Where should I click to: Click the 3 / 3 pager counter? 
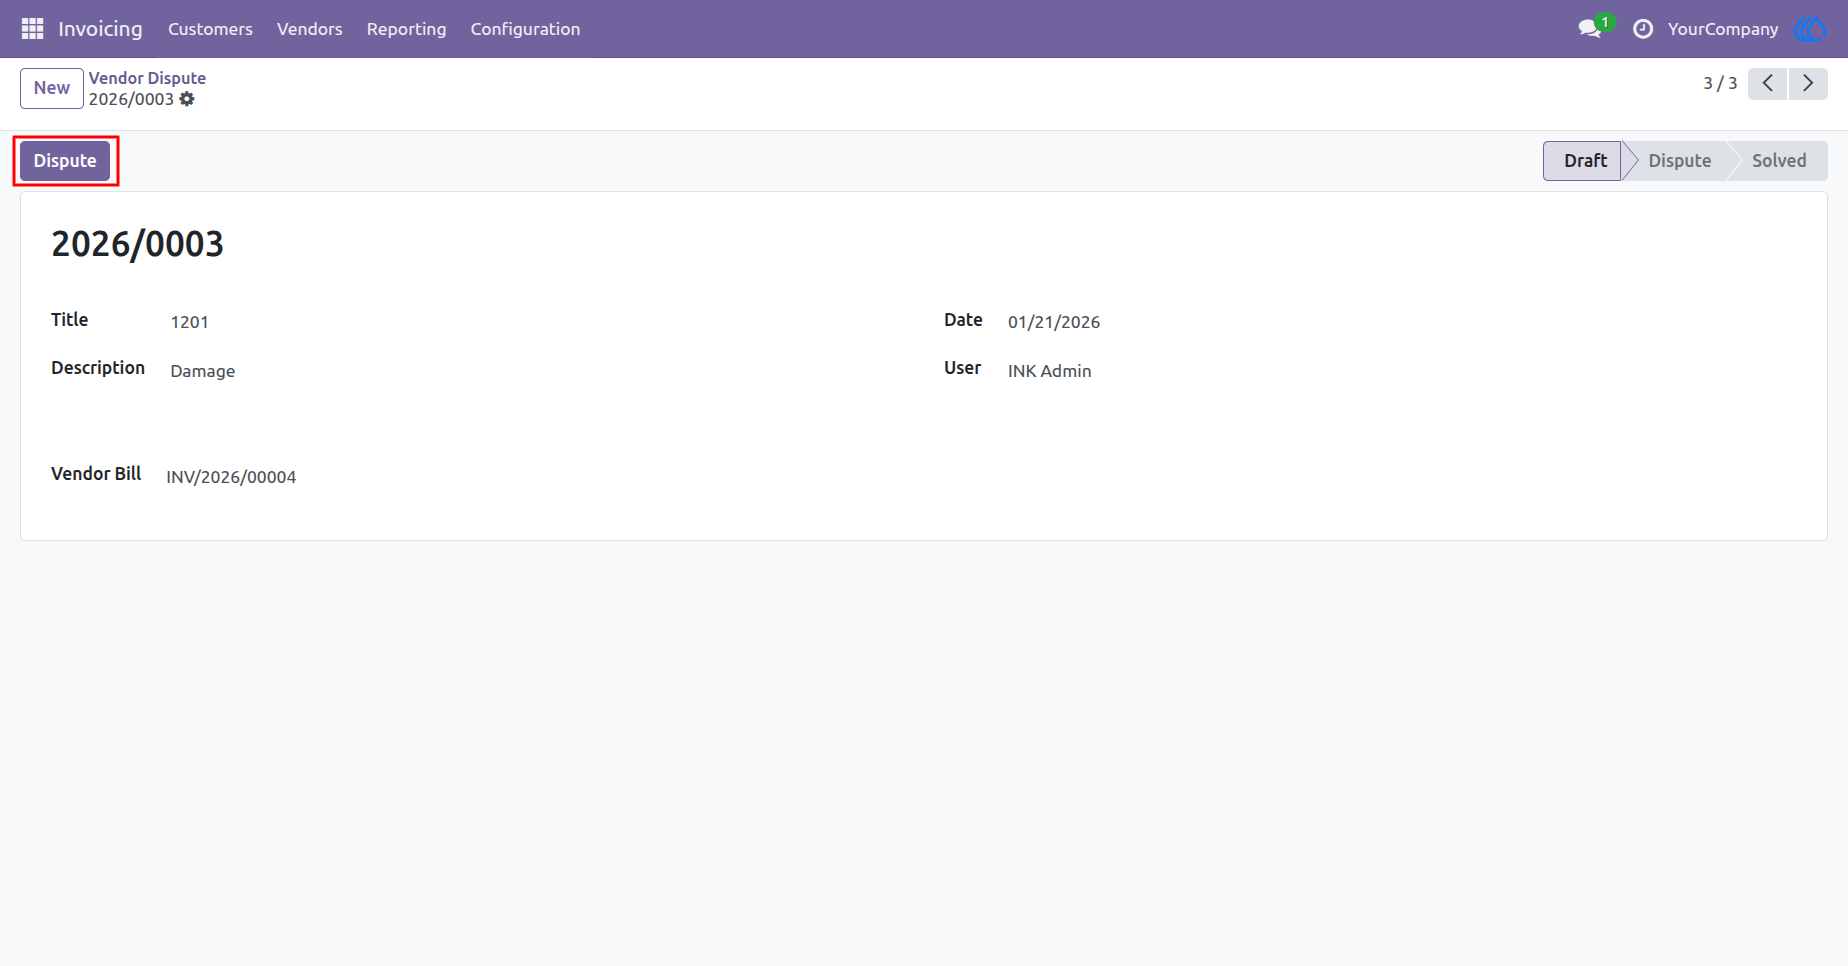point(1720,84)
